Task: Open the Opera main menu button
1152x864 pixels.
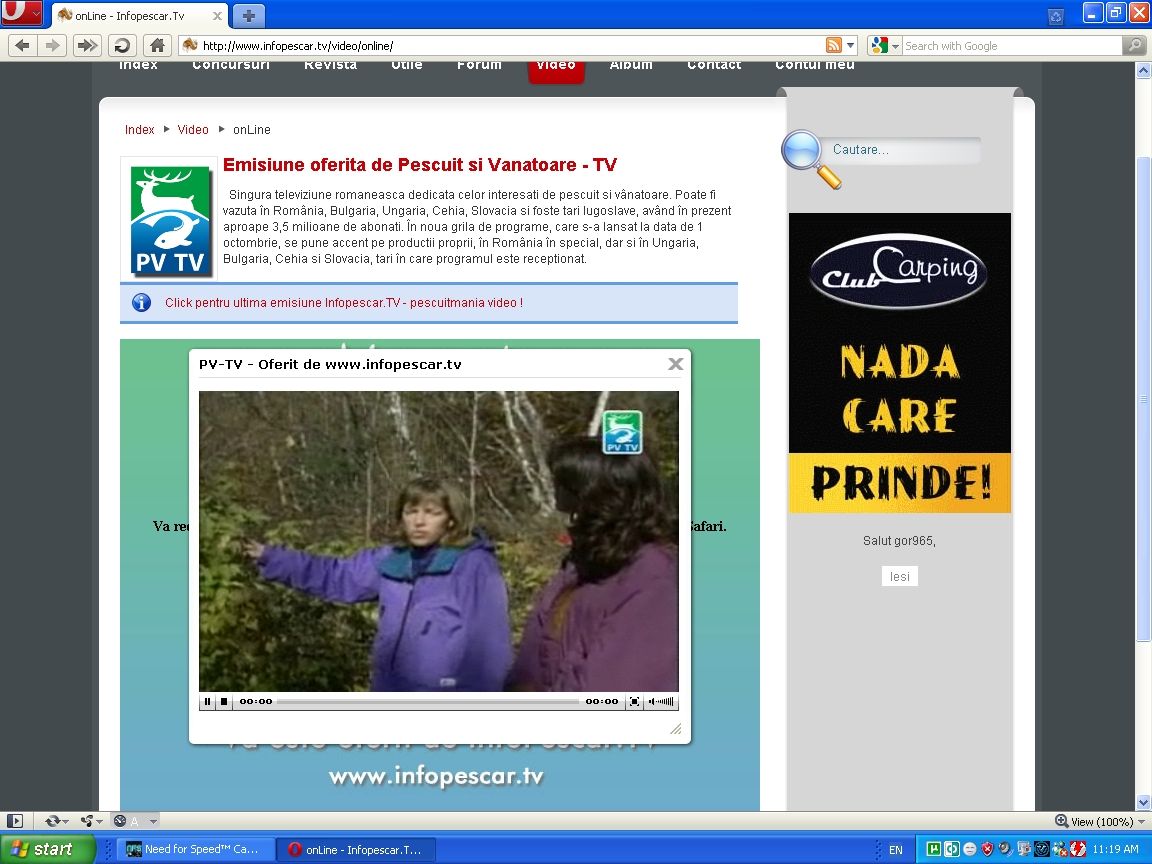Action: tap(21, 14)
